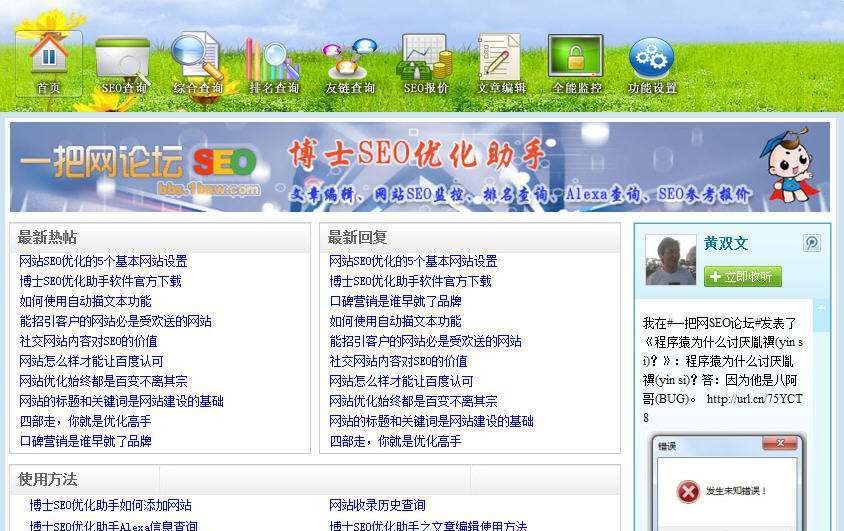Open 网站的标题和关键词是网站建设的基础 in 最新热帖
844x531 pixels.
click(x=121, y=401)
